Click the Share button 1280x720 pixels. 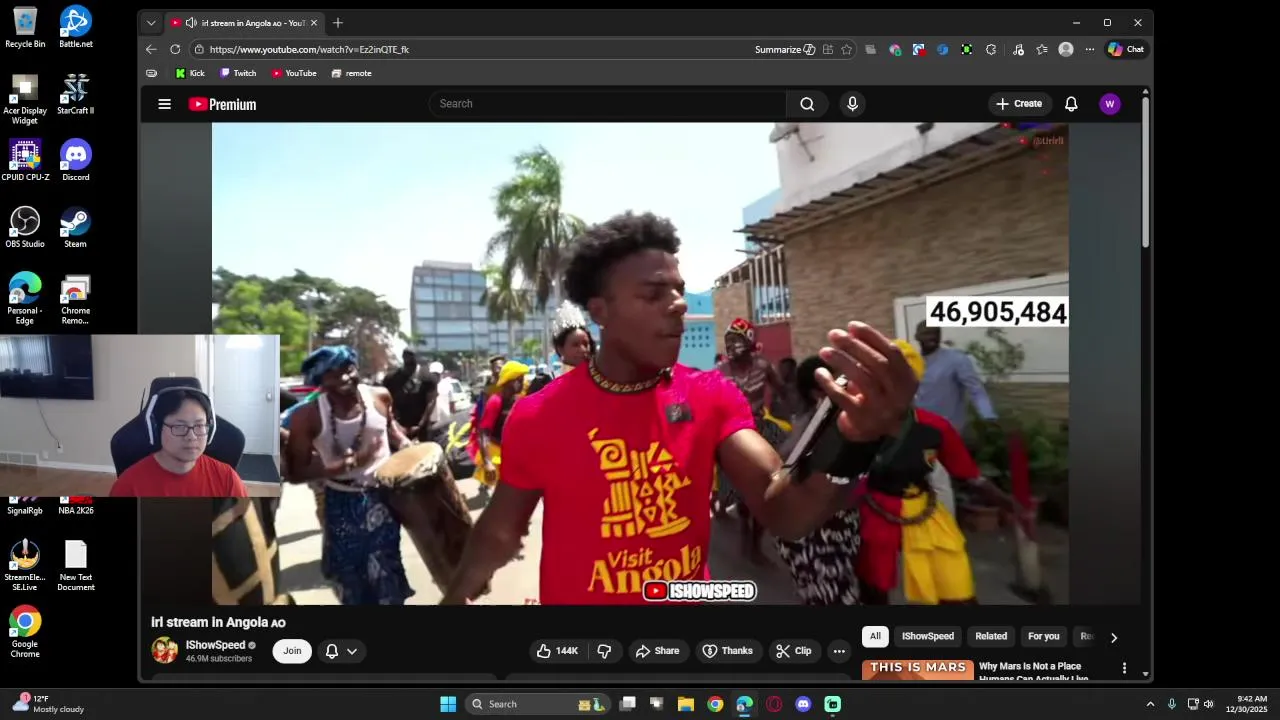tap(657, 651)
